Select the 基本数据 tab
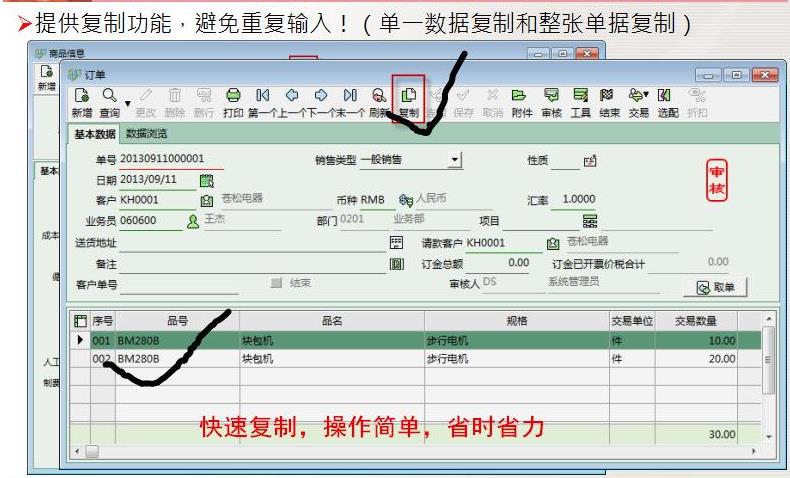This screenshot has width=790, height=478. [95, 134]
